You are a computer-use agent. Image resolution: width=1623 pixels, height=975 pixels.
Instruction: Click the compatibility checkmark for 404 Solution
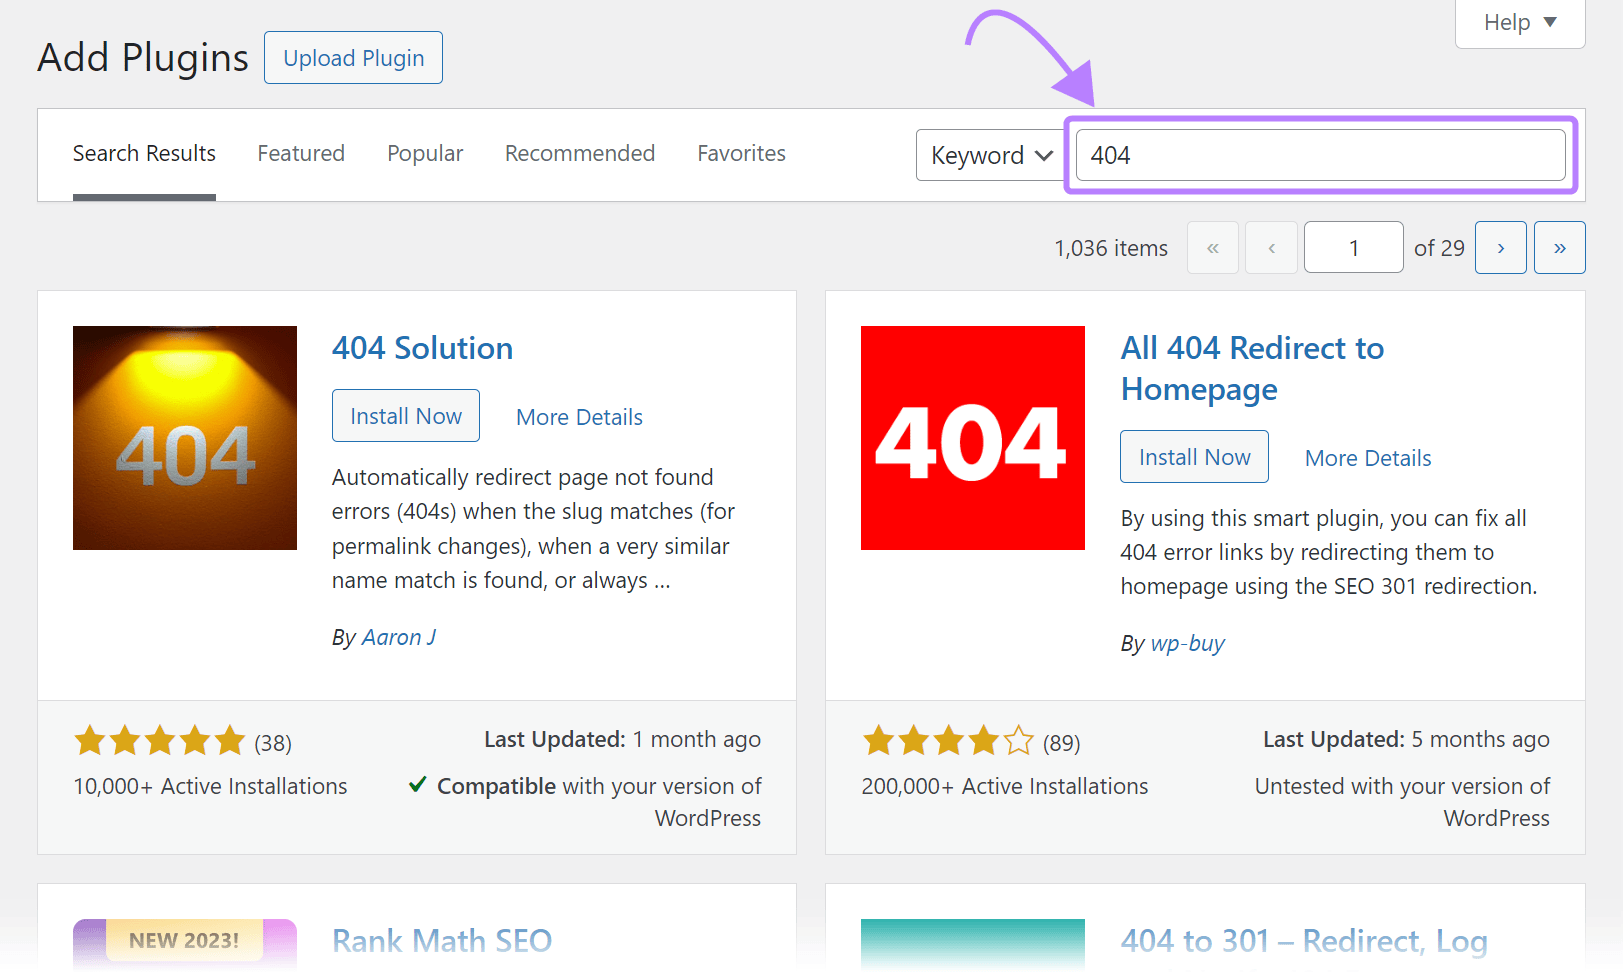tap(417, 785)
